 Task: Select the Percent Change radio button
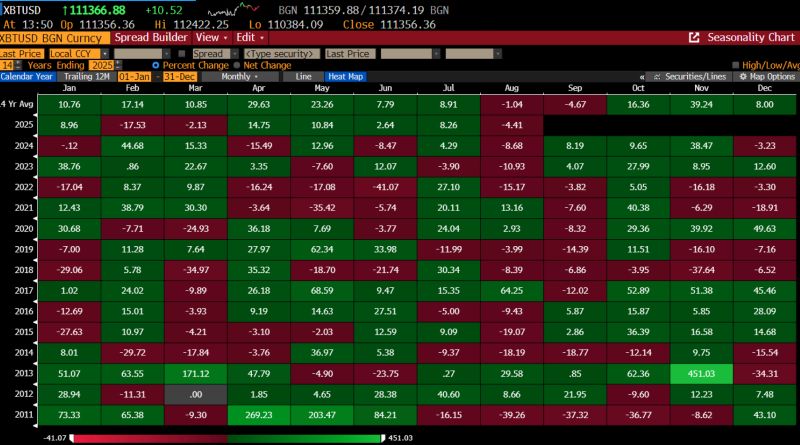point(156,65)
